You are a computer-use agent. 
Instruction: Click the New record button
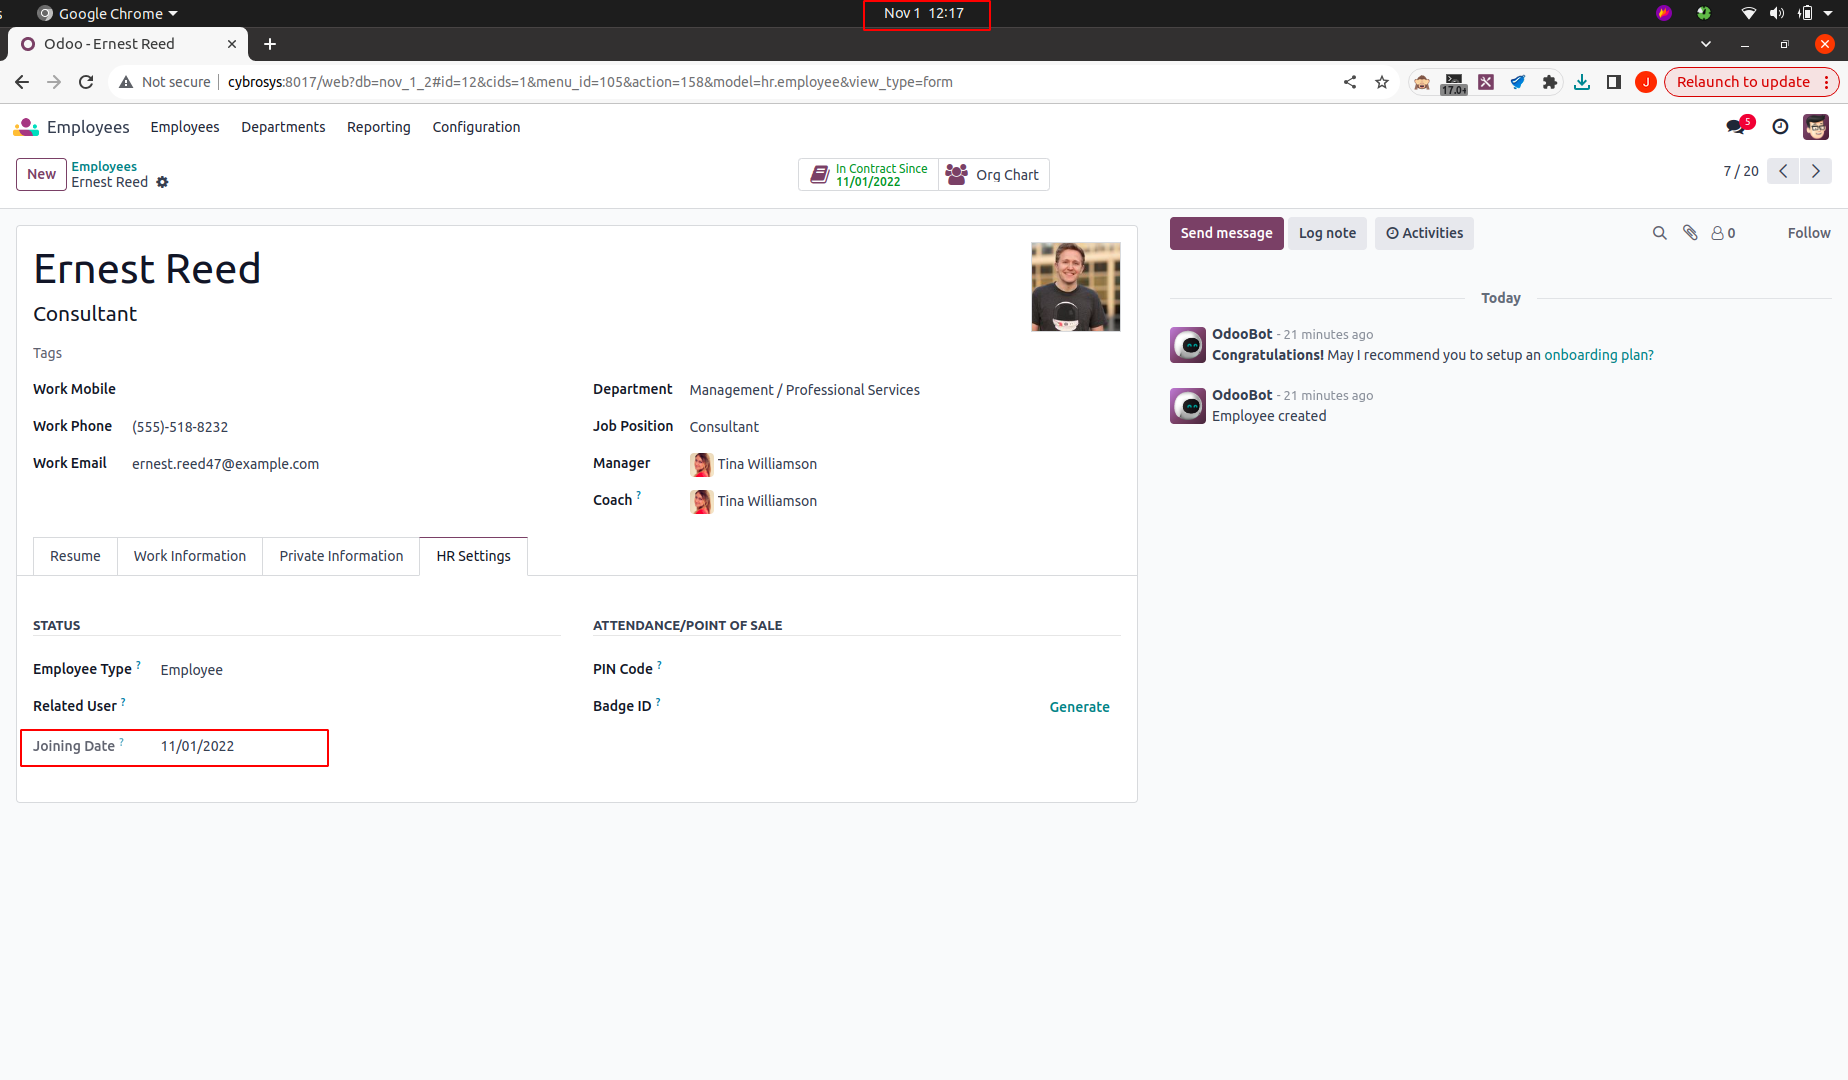[41, 174]
